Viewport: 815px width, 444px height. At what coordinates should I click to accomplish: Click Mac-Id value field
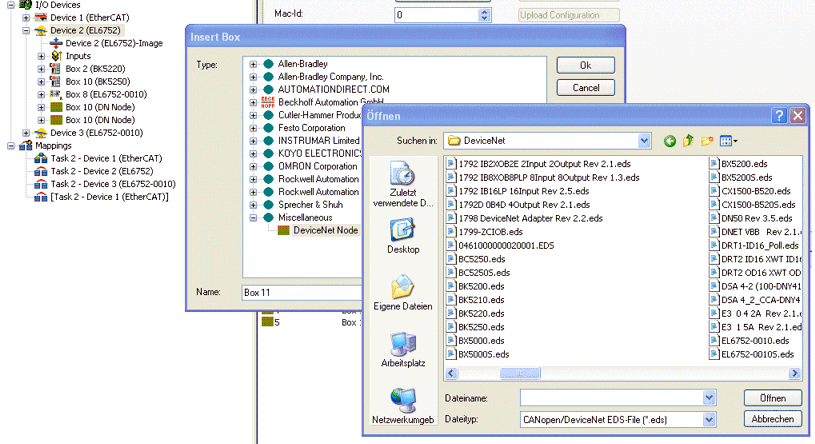point(437,15)
